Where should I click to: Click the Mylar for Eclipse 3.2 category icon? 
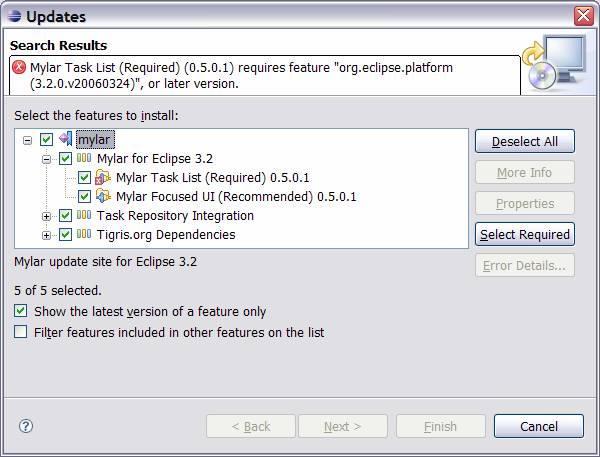[x=84, y=158]
